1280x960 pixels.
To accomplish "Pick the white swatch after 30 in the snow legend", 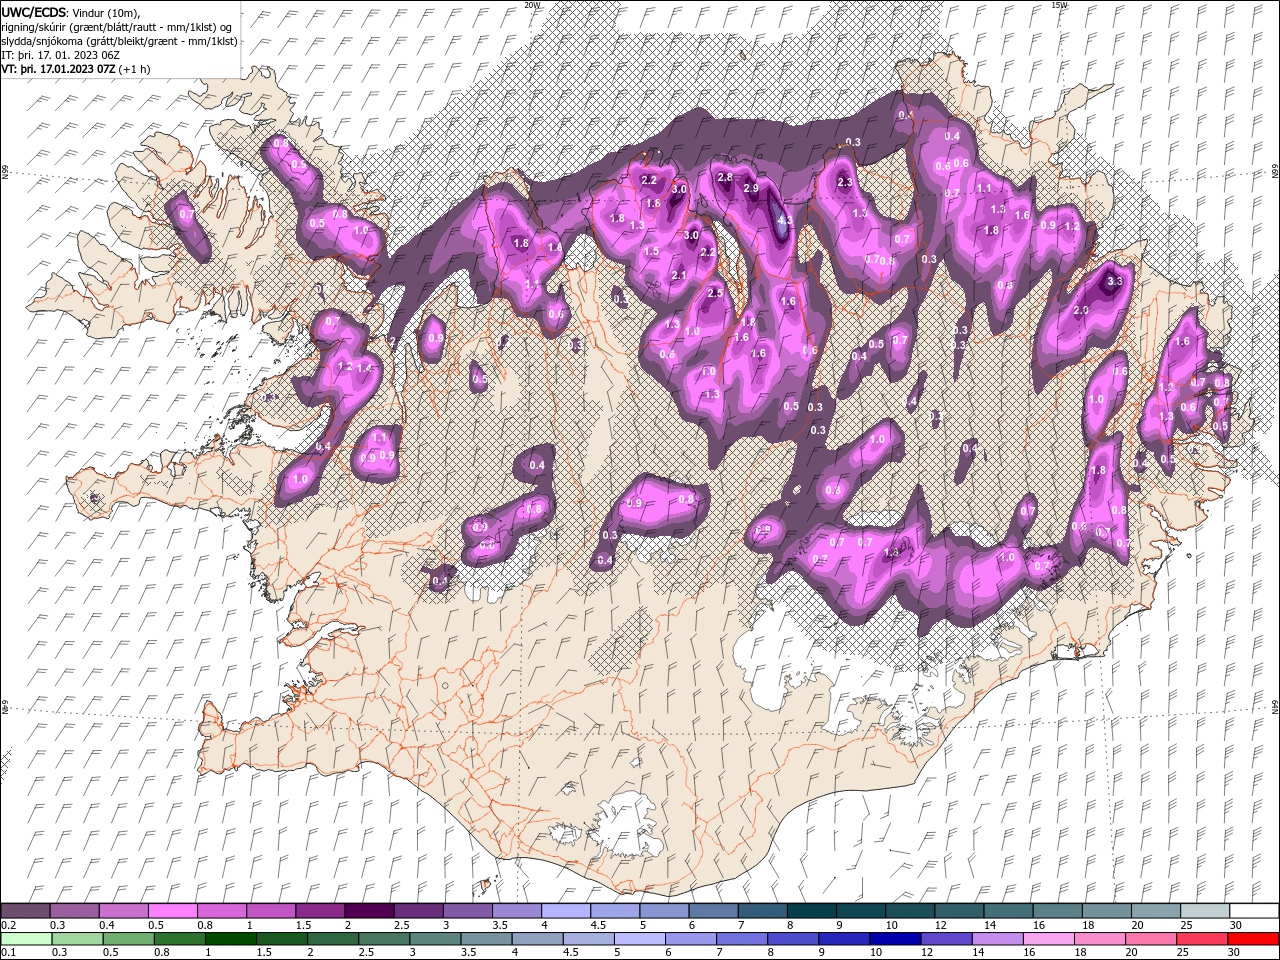I will click(1254, 911).
